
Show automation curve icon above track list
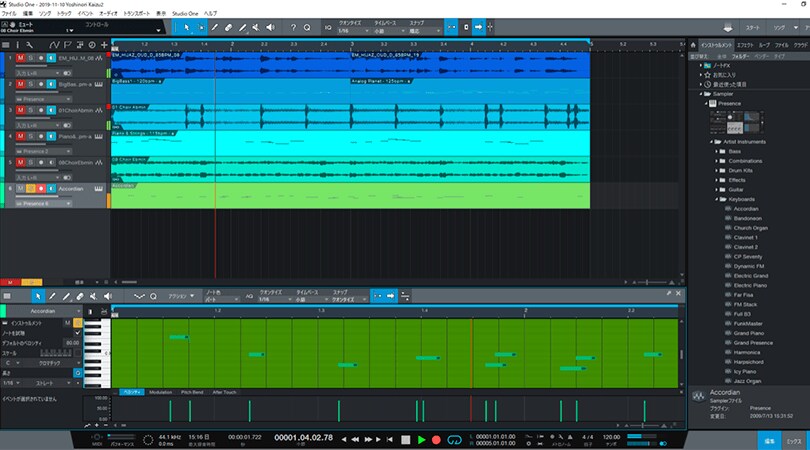pos(54,45)
